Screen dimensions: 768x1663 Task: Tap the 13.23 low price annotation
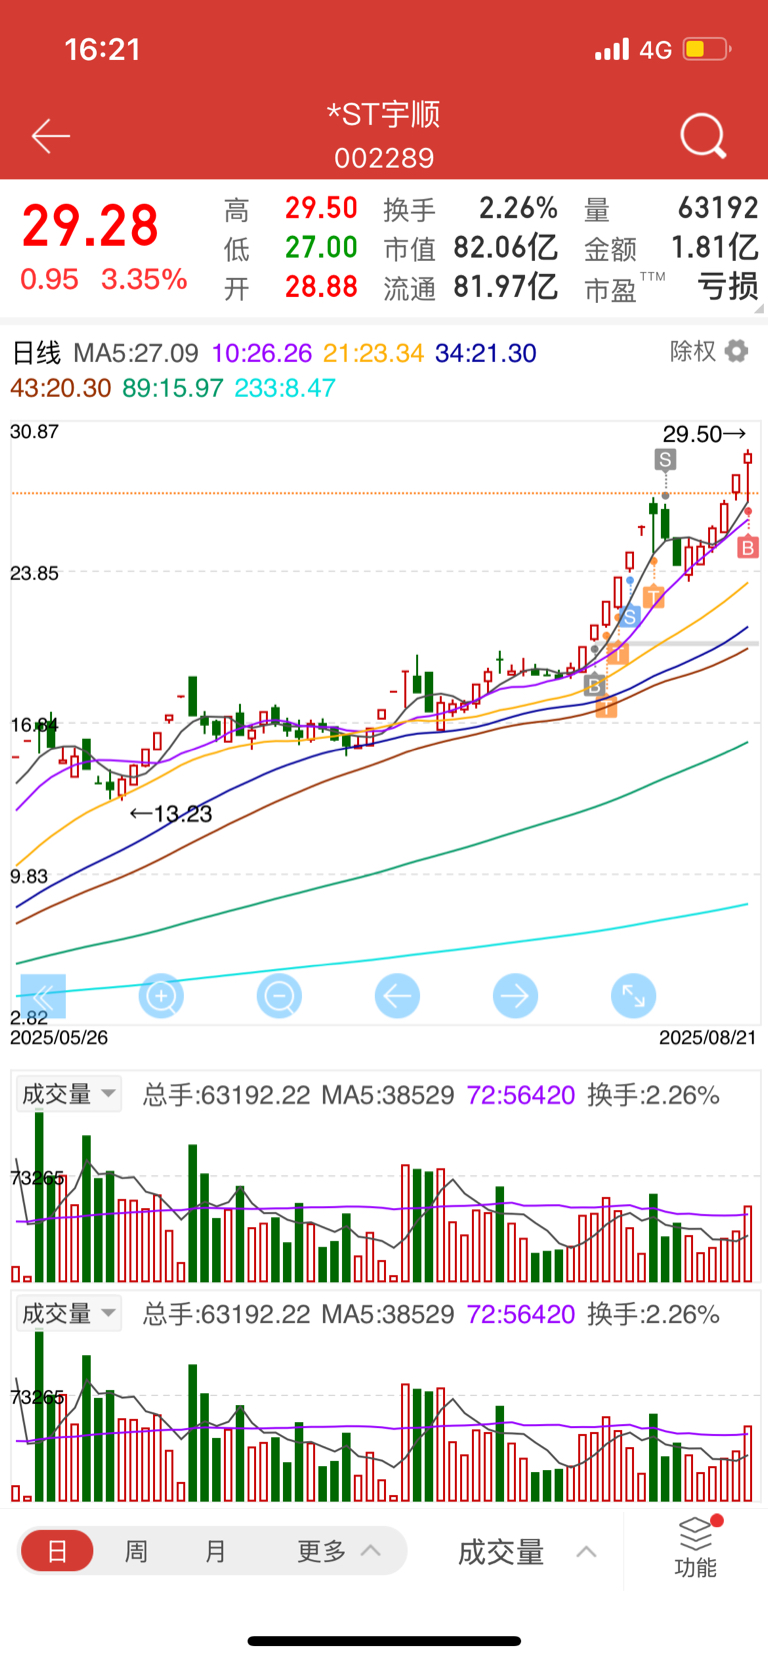(x=171, y=814)
